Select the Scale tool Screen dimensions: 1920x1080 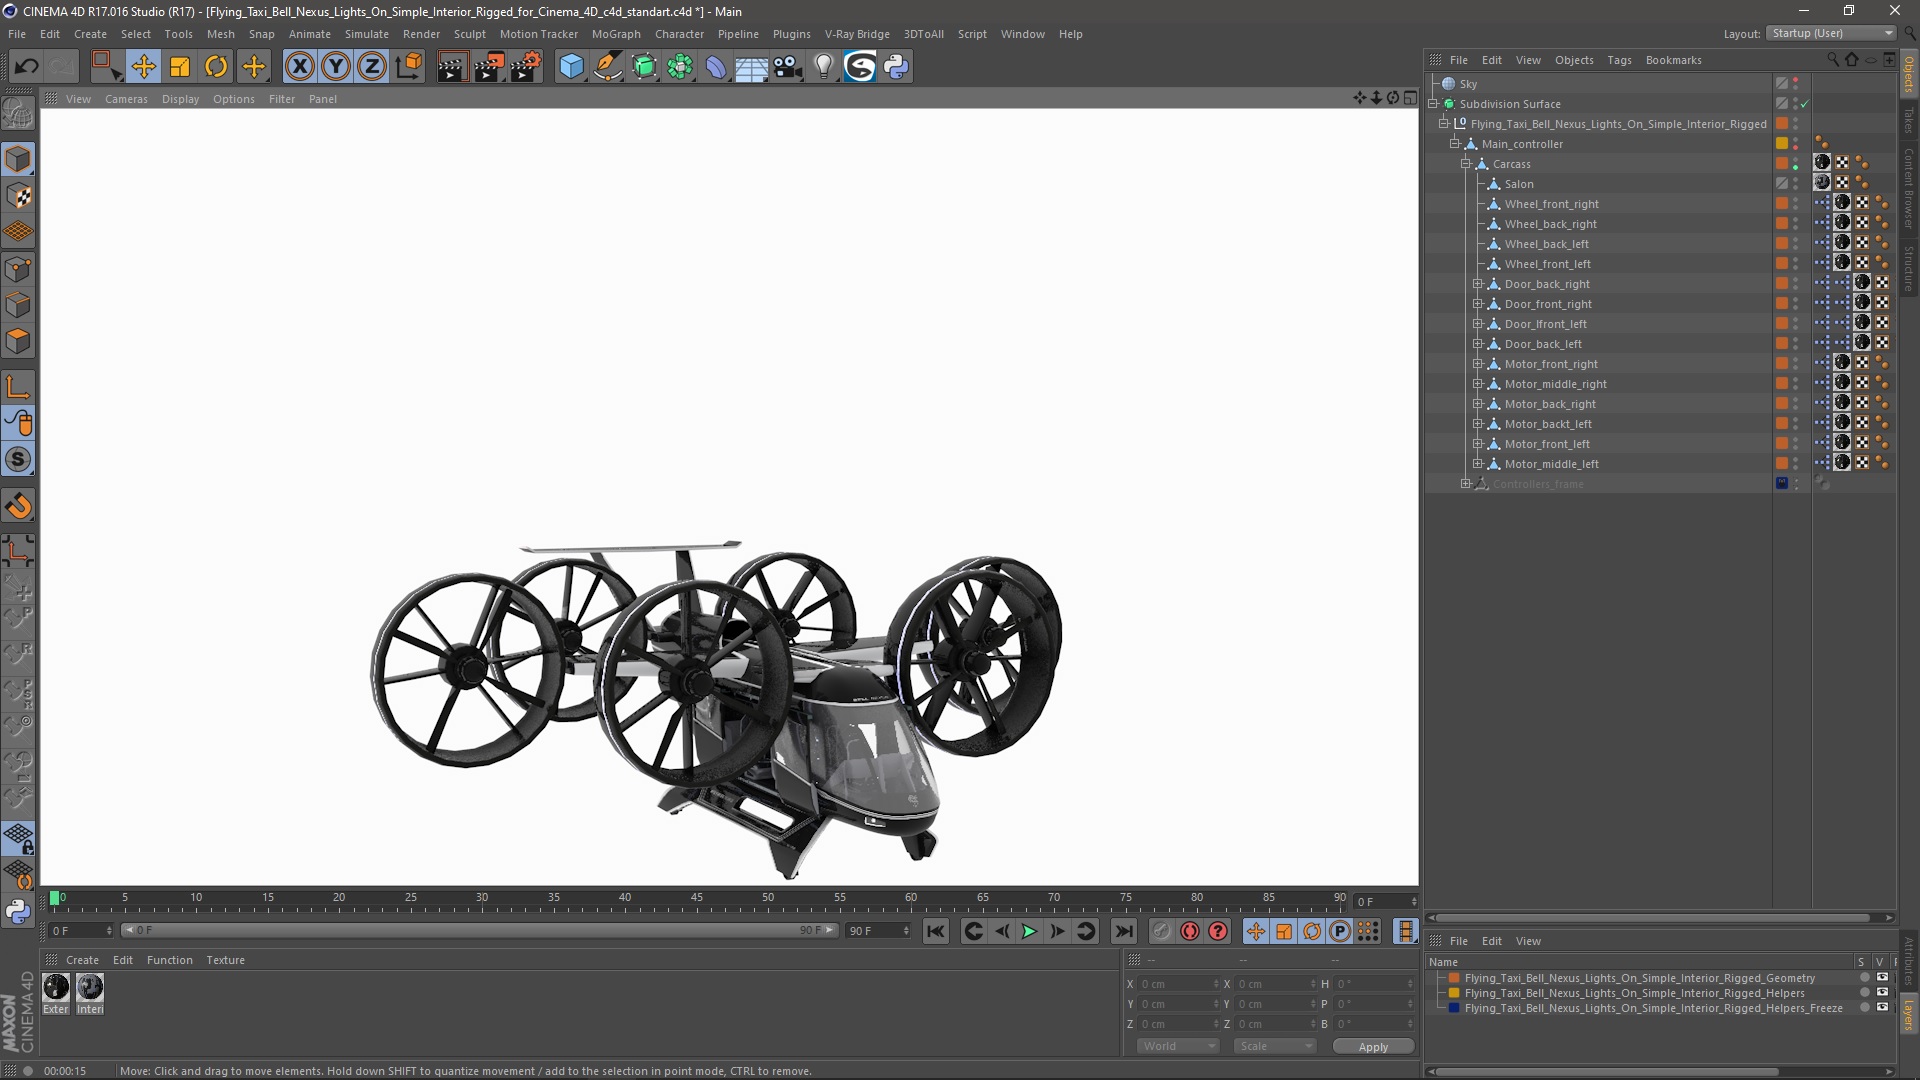(x=180, y=67)
